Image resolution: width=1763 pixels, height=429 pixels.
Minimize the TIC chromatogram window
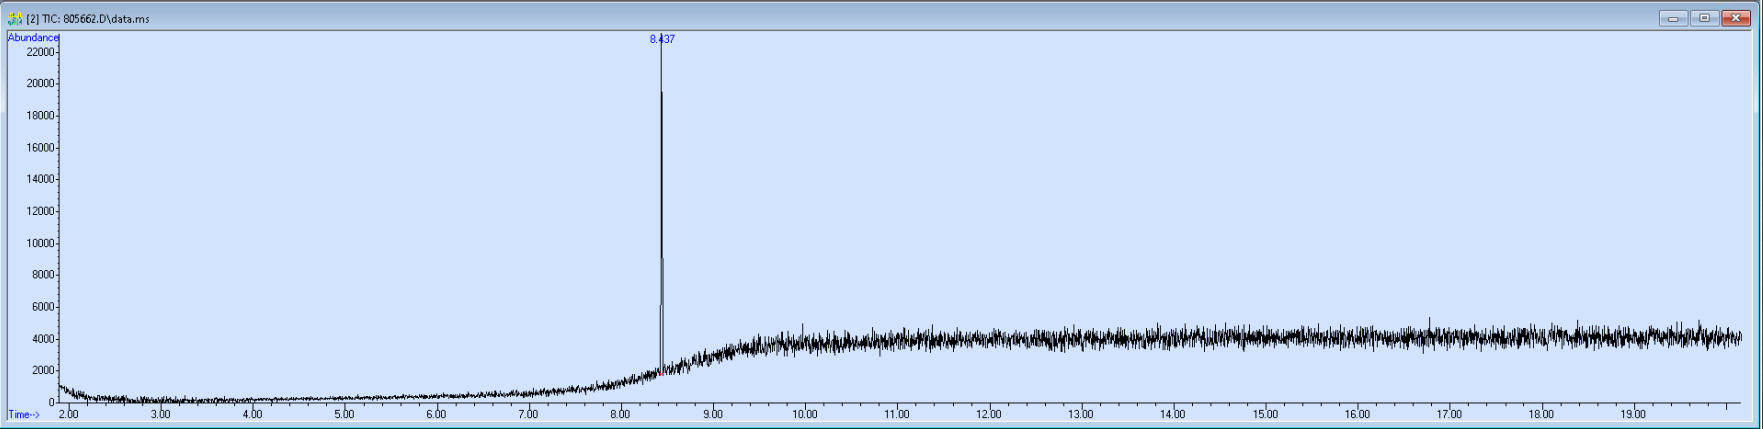(x=1672, y=18)
